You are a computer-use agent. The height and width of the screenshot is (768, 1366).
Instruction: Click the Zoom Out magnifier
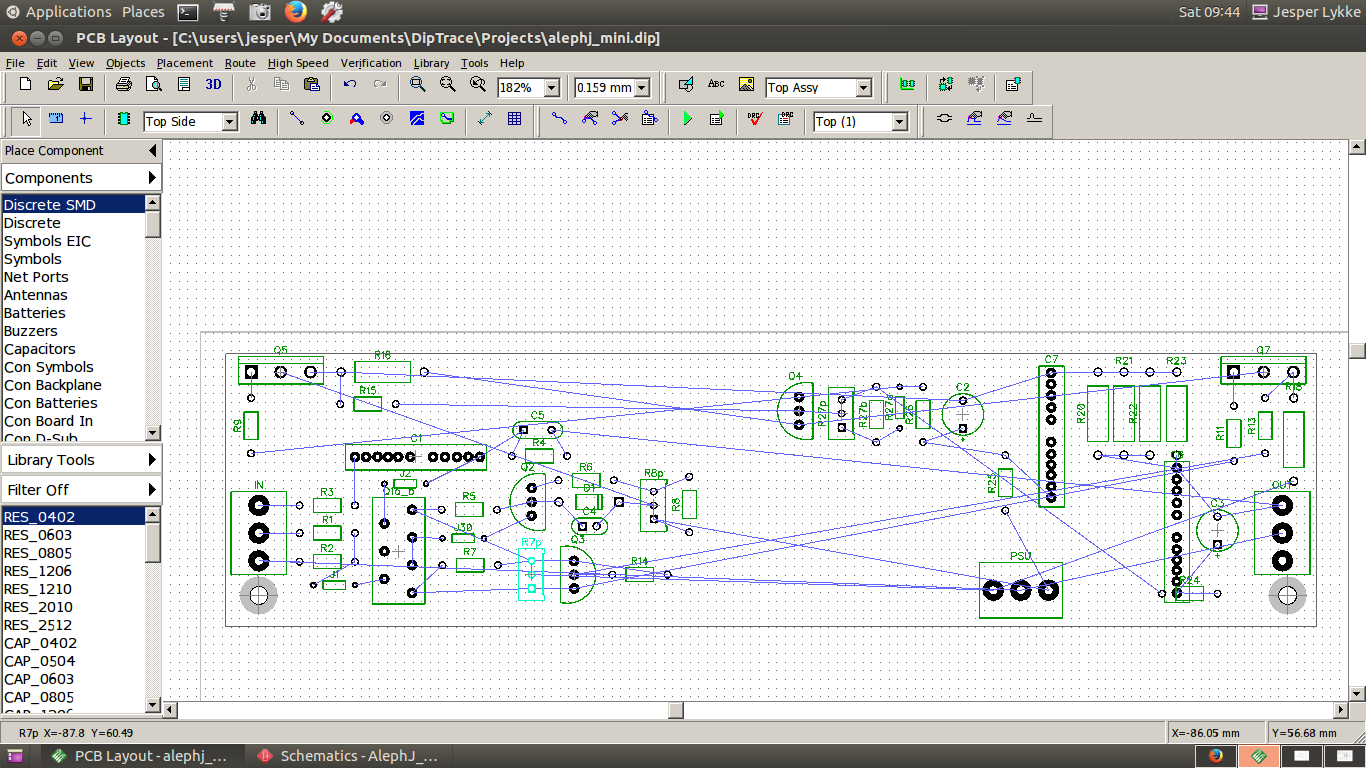(x=447, y=86)
